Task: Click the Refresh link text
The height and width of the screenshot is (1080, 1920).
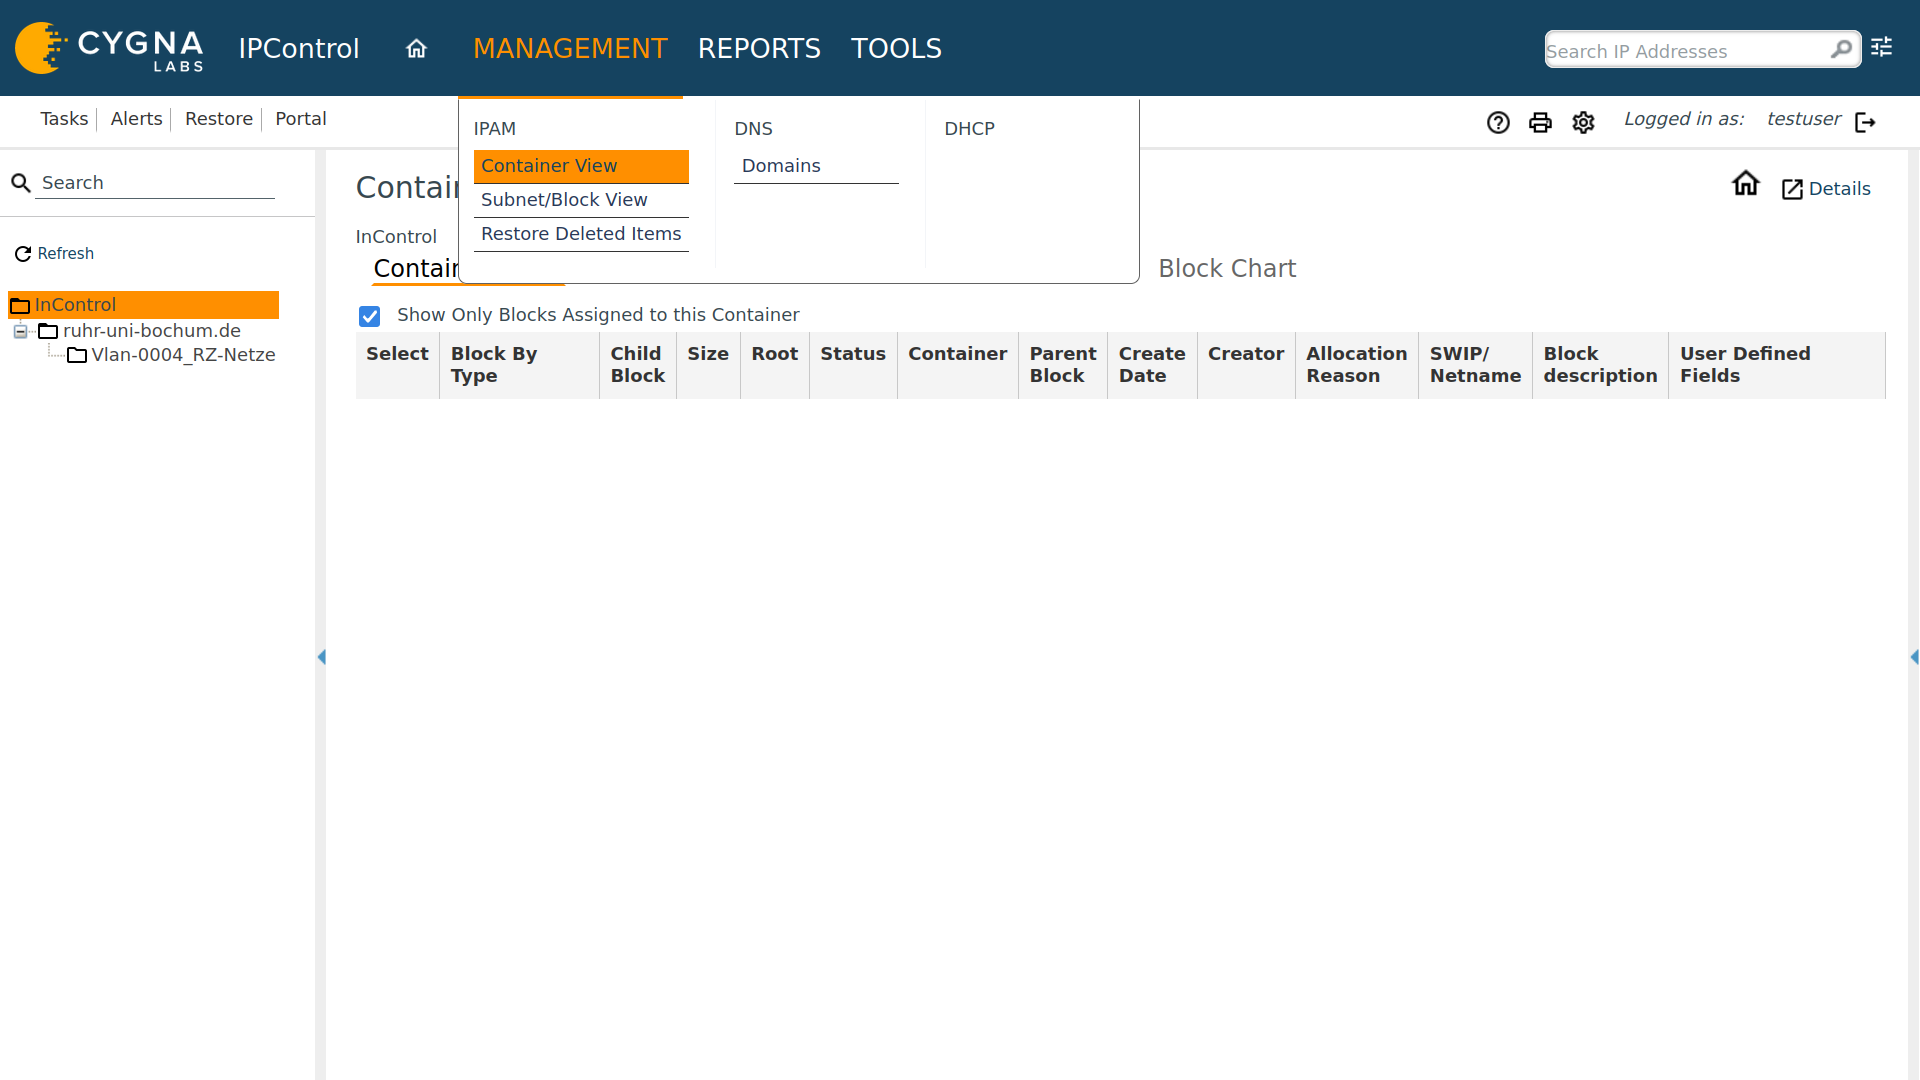Action: coord(66,254)
